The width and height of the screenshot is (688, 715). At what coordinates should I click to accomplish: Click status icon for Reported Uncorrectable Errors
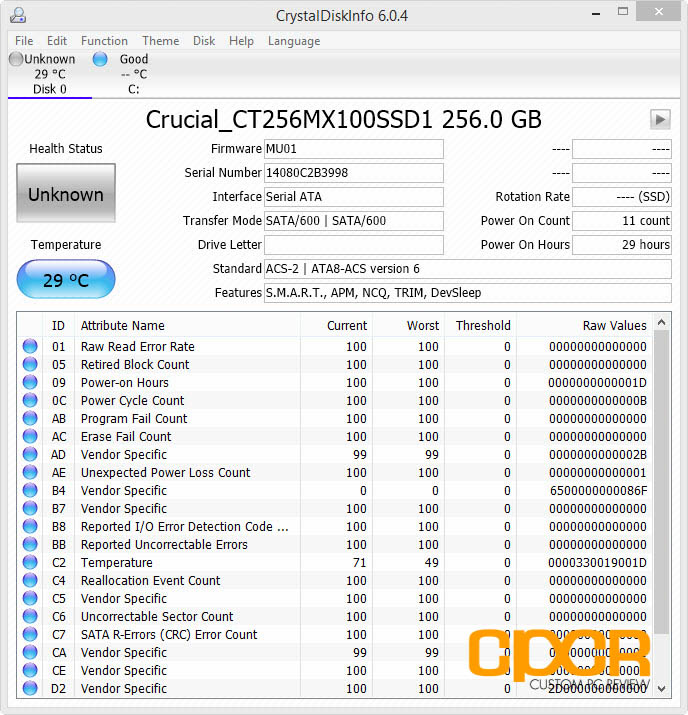(x=30, y=544)
